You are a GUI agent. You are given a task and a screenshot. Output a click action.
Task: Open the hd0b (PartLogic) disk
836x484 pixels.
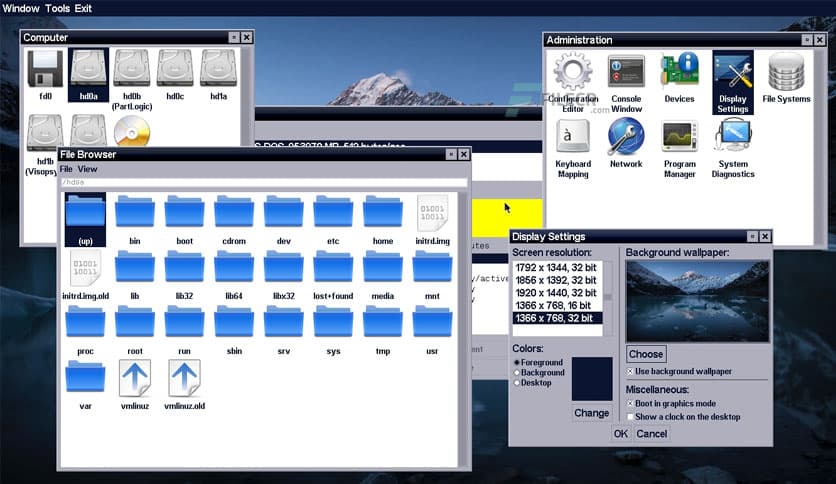[132, 80]
